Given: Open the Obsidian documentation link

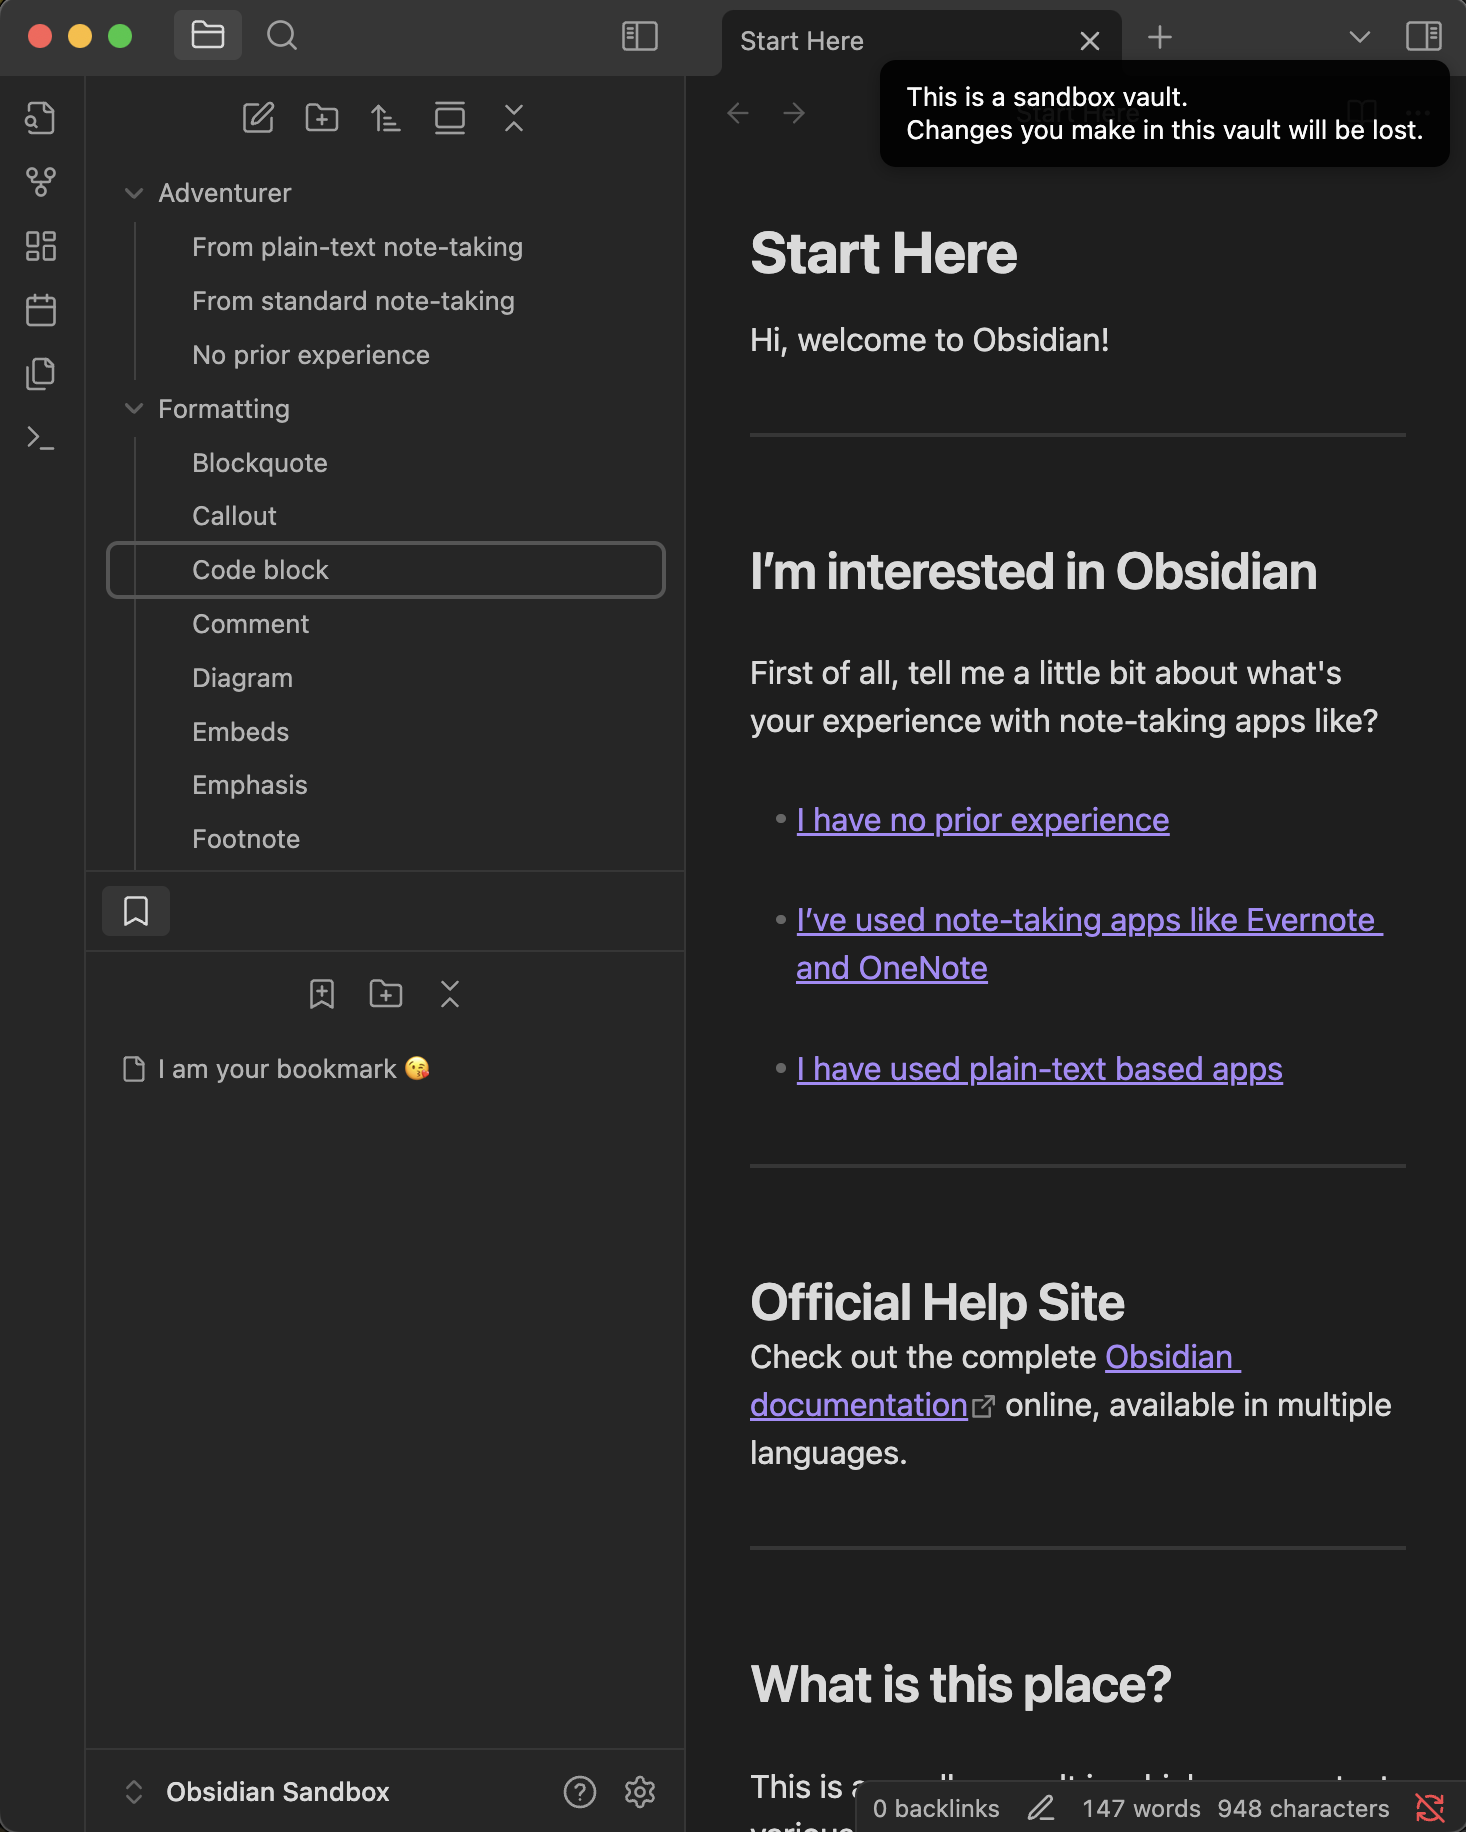Looking at the screenshot, I should (995, 1381).
